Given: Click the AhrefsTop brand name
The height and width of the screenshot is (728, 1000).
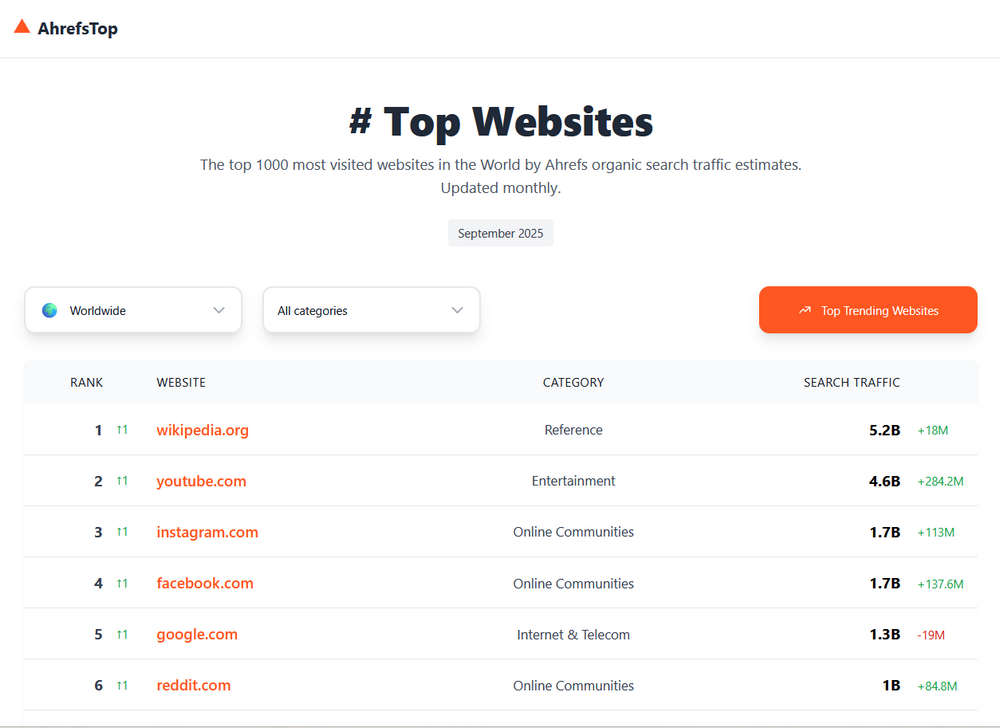Looking at the screenshot, I should pyautogui.click(x=78, y=29).
